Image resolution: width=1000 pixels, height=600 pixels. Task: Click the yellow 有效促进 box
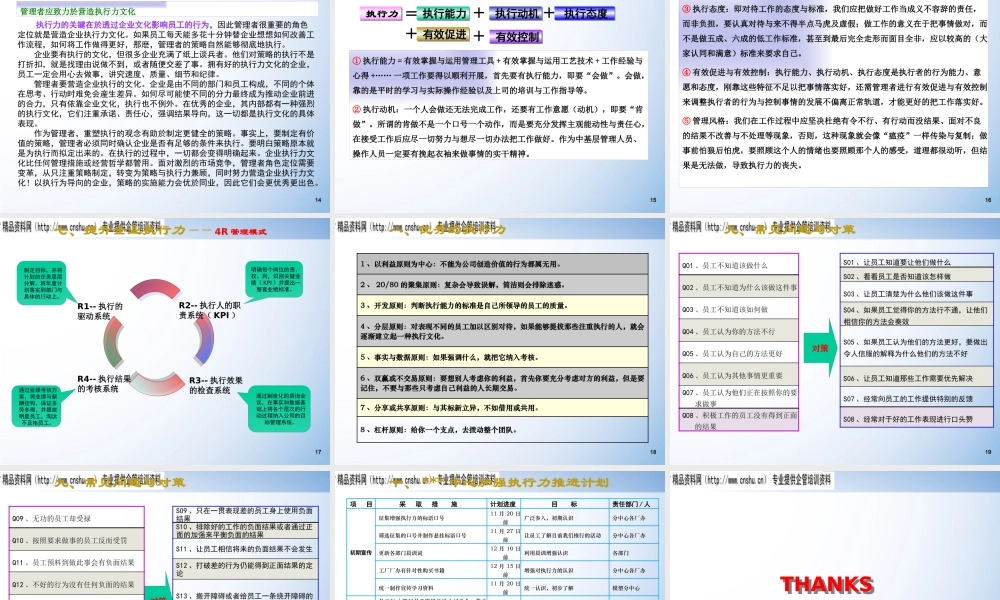[445, 34]
